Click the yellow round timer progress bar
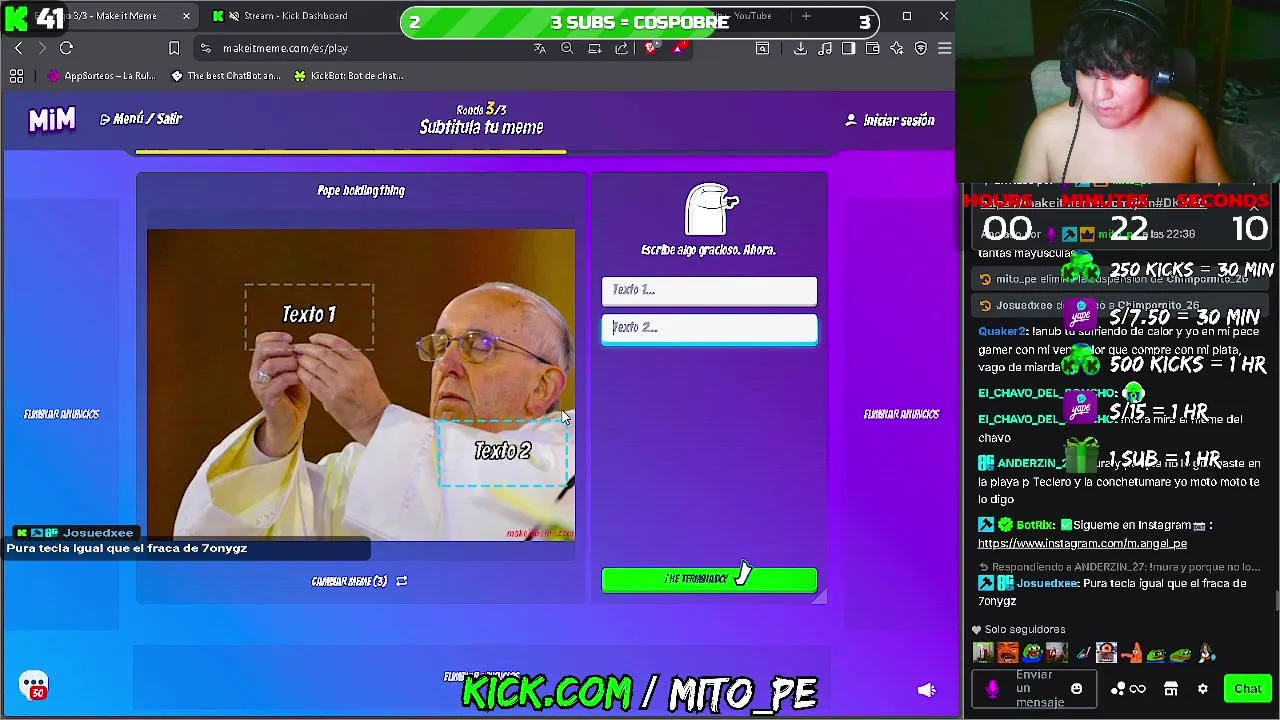1280x720 pixels. pyautogui.click(x=351, y=152)
